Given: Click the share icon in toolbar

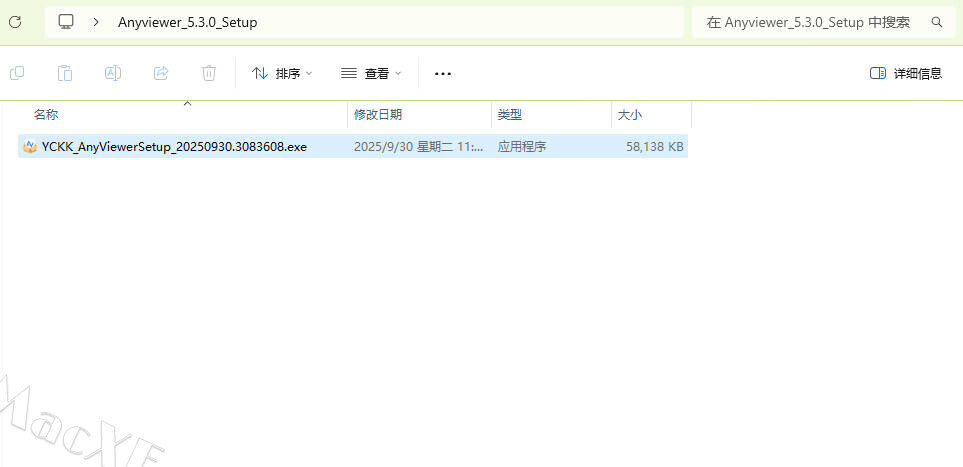Looking at the screenshot, I should pos(161,73).
